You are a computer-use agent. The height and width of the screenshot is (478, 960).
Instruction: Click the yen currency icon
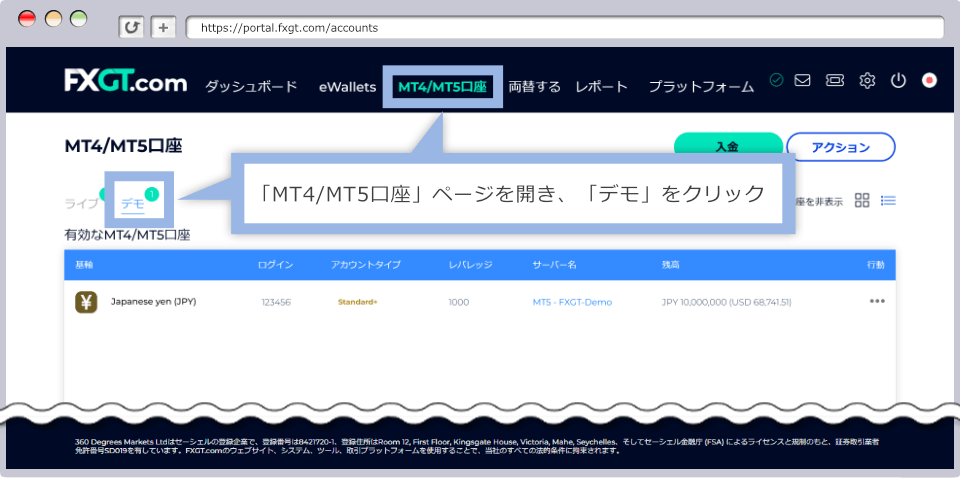click(x=86, y=302)
